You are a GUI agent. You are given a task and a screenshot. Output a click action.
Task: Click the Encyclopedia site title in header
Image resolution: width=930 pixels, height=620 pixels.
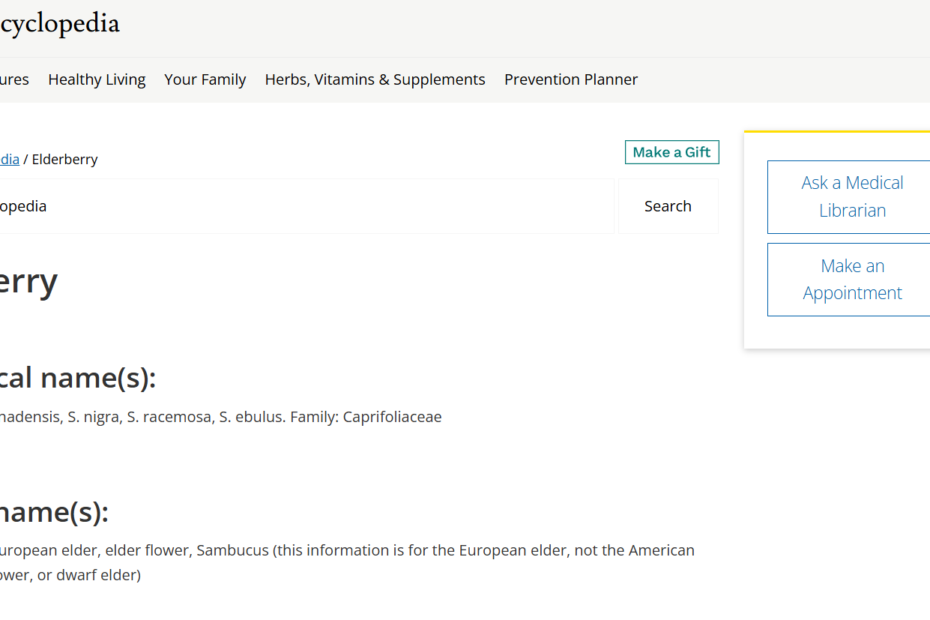click(60, 23)
